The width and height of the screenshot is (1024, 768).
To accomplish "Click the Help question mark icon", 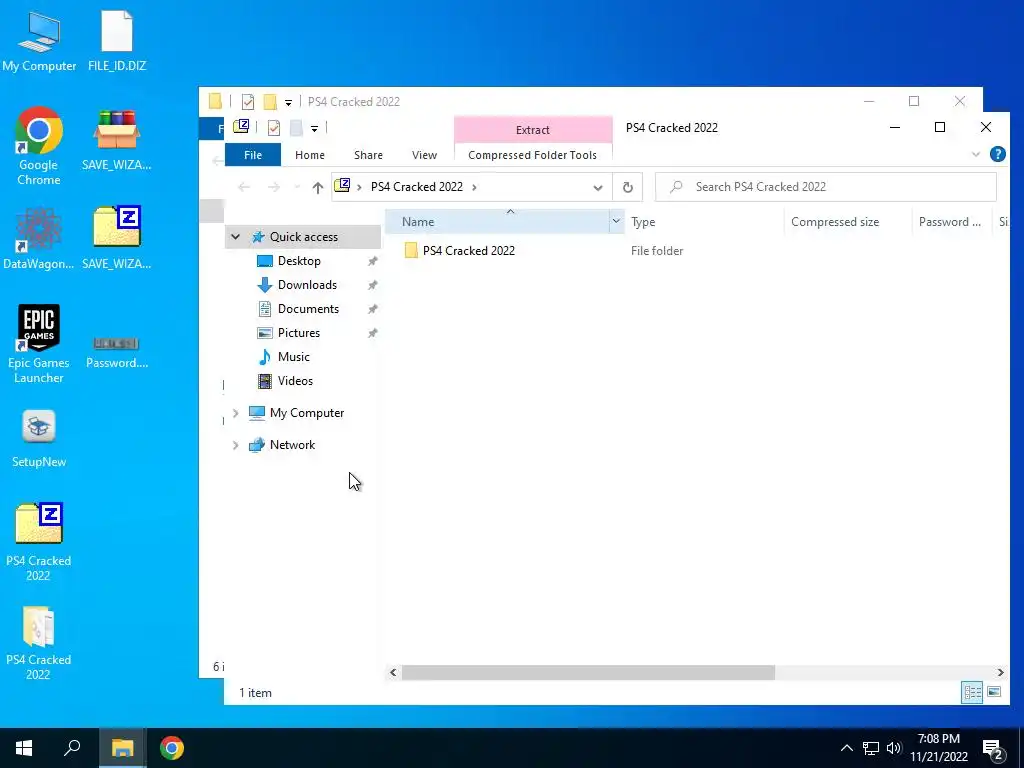I will tap(997, 154).
